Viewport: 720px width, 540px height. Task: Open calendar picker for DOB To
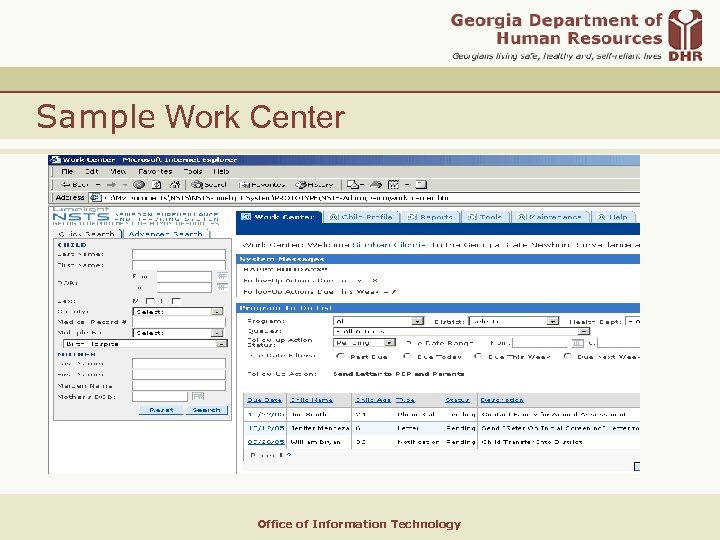222,287
